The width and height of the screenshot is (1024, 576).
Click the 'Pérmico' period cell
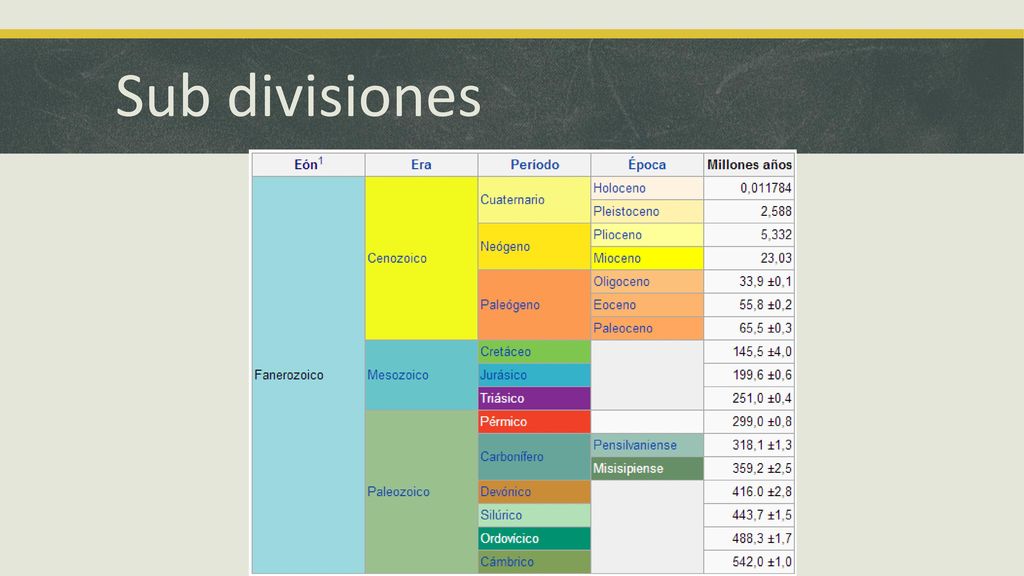point(534,422)
